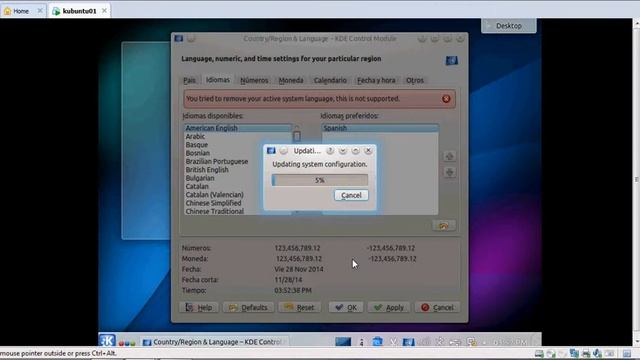Viewport: 640px width, 360px height.
Task: Click the Home tab house icon
Action: 7,11
